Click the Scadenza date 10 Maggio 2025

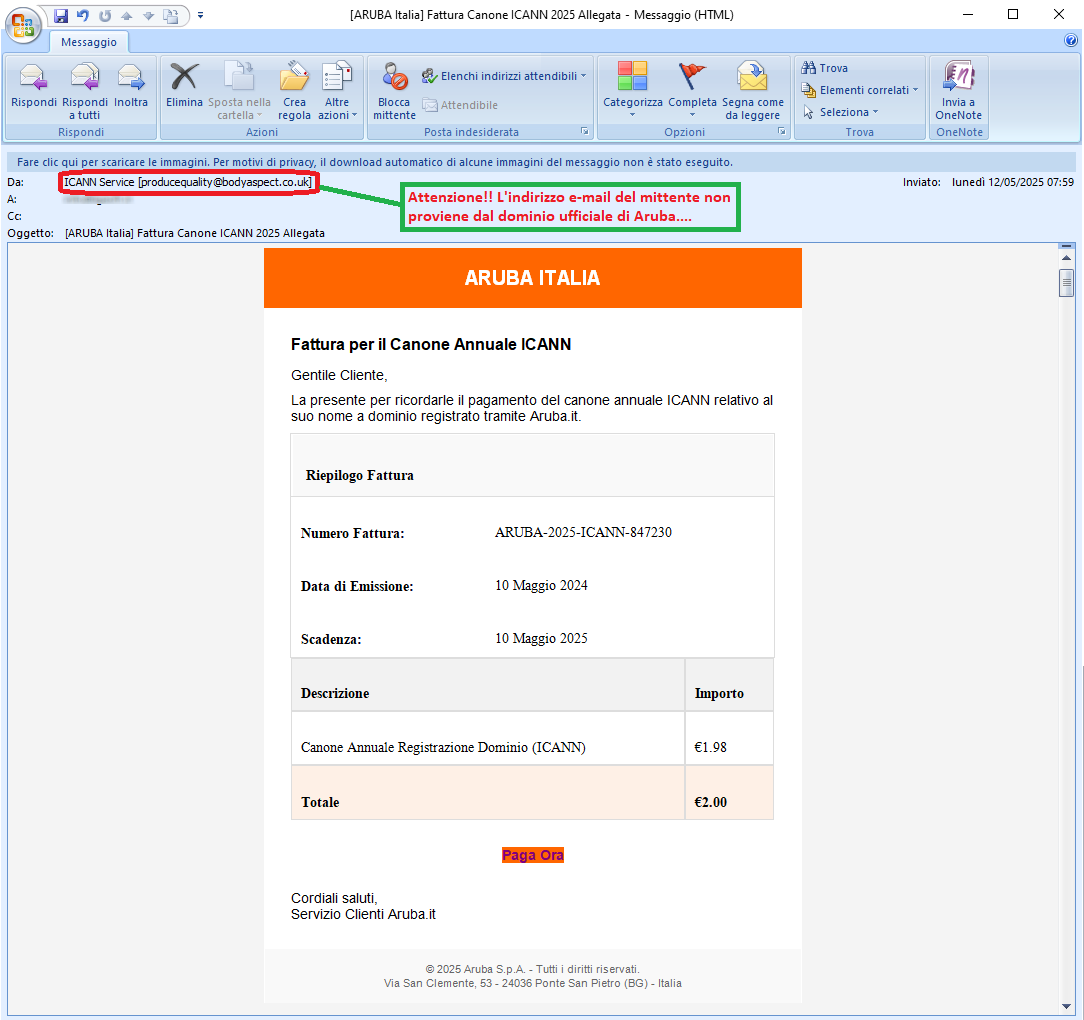(541, 638)
